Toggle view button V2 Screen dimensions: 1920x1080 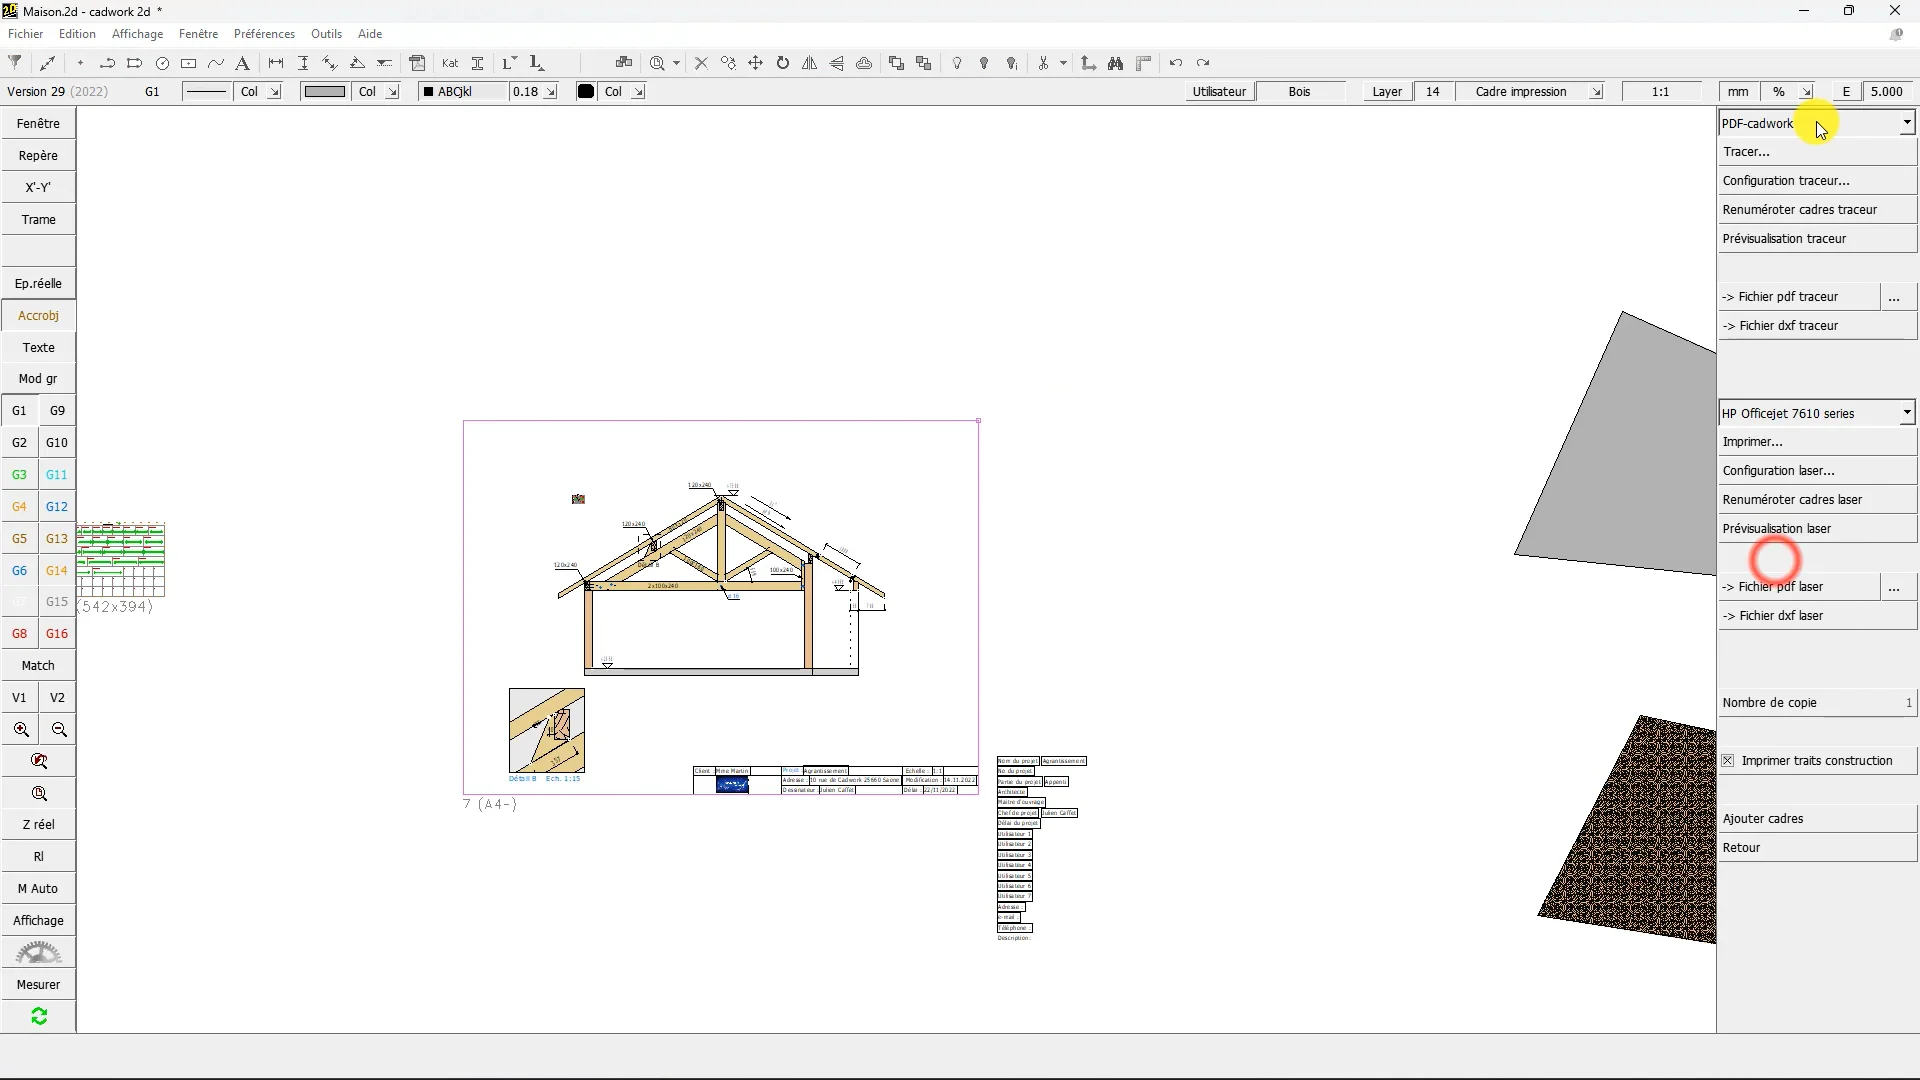tap(57, 697)
